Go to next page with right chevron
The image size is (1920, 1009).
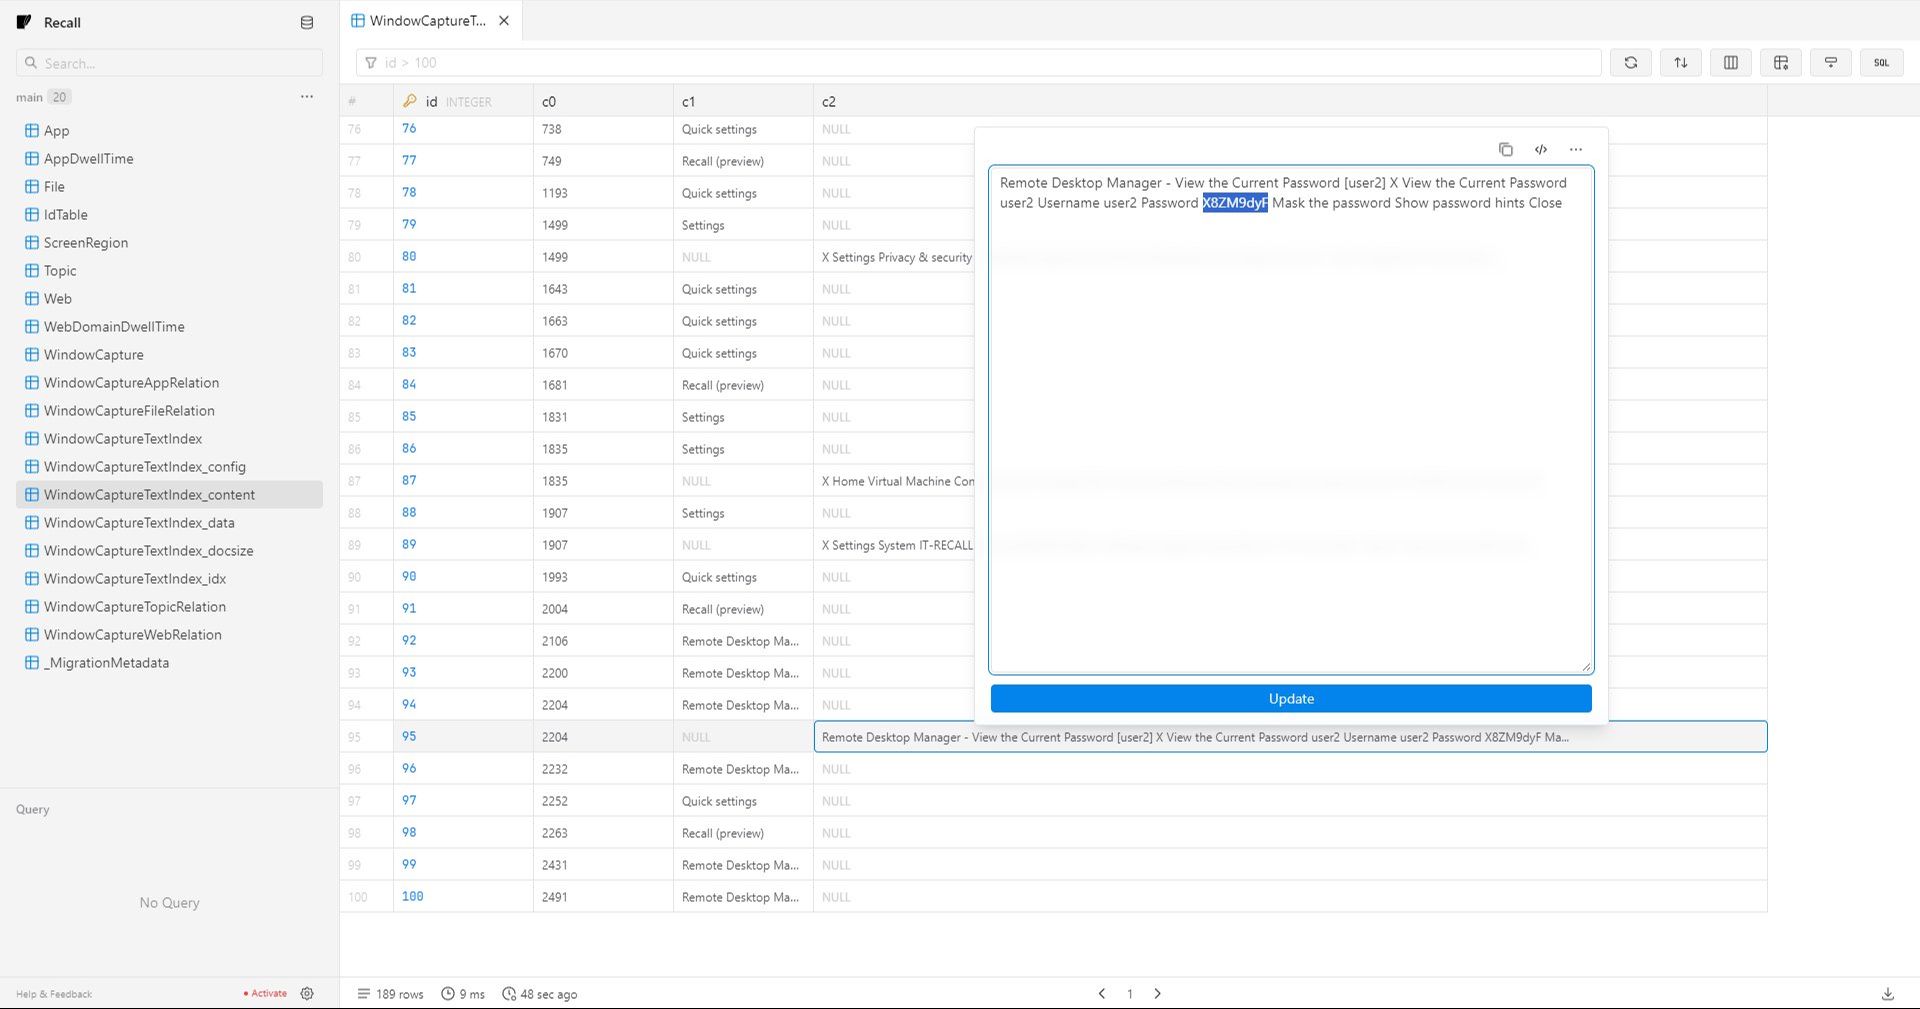(x=1157, y=993)
